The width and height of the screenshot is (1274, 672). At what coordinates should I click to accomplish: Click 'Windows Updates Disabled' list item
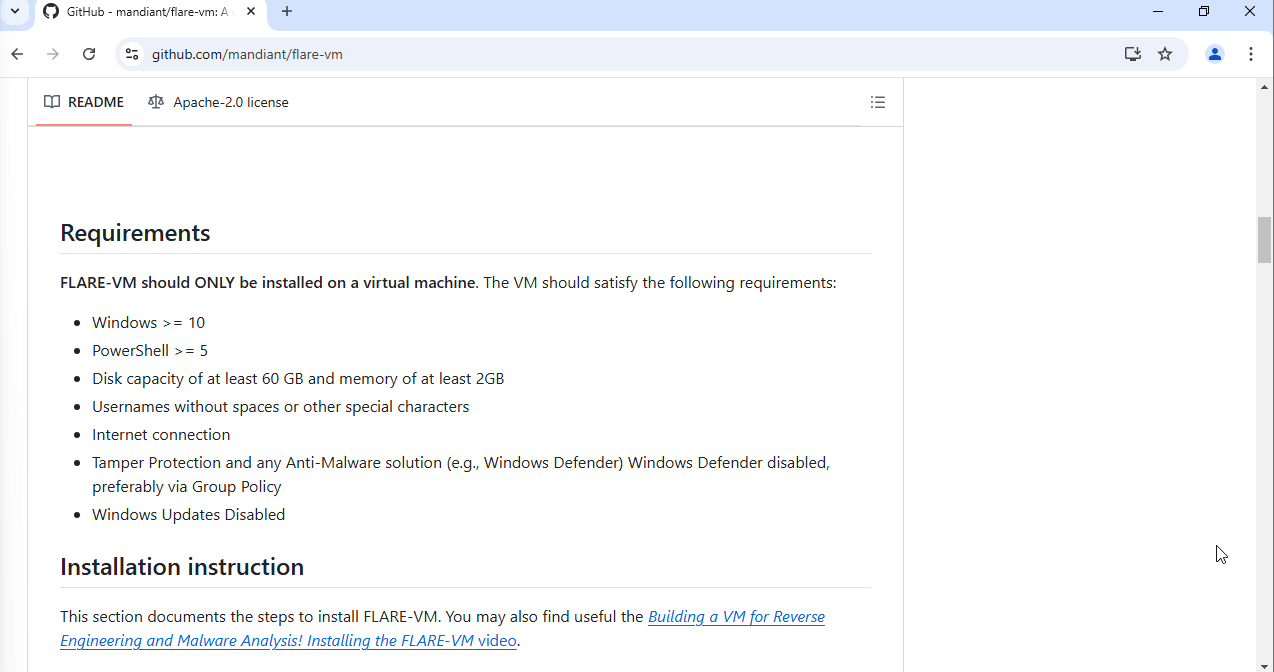click(188, 514)
